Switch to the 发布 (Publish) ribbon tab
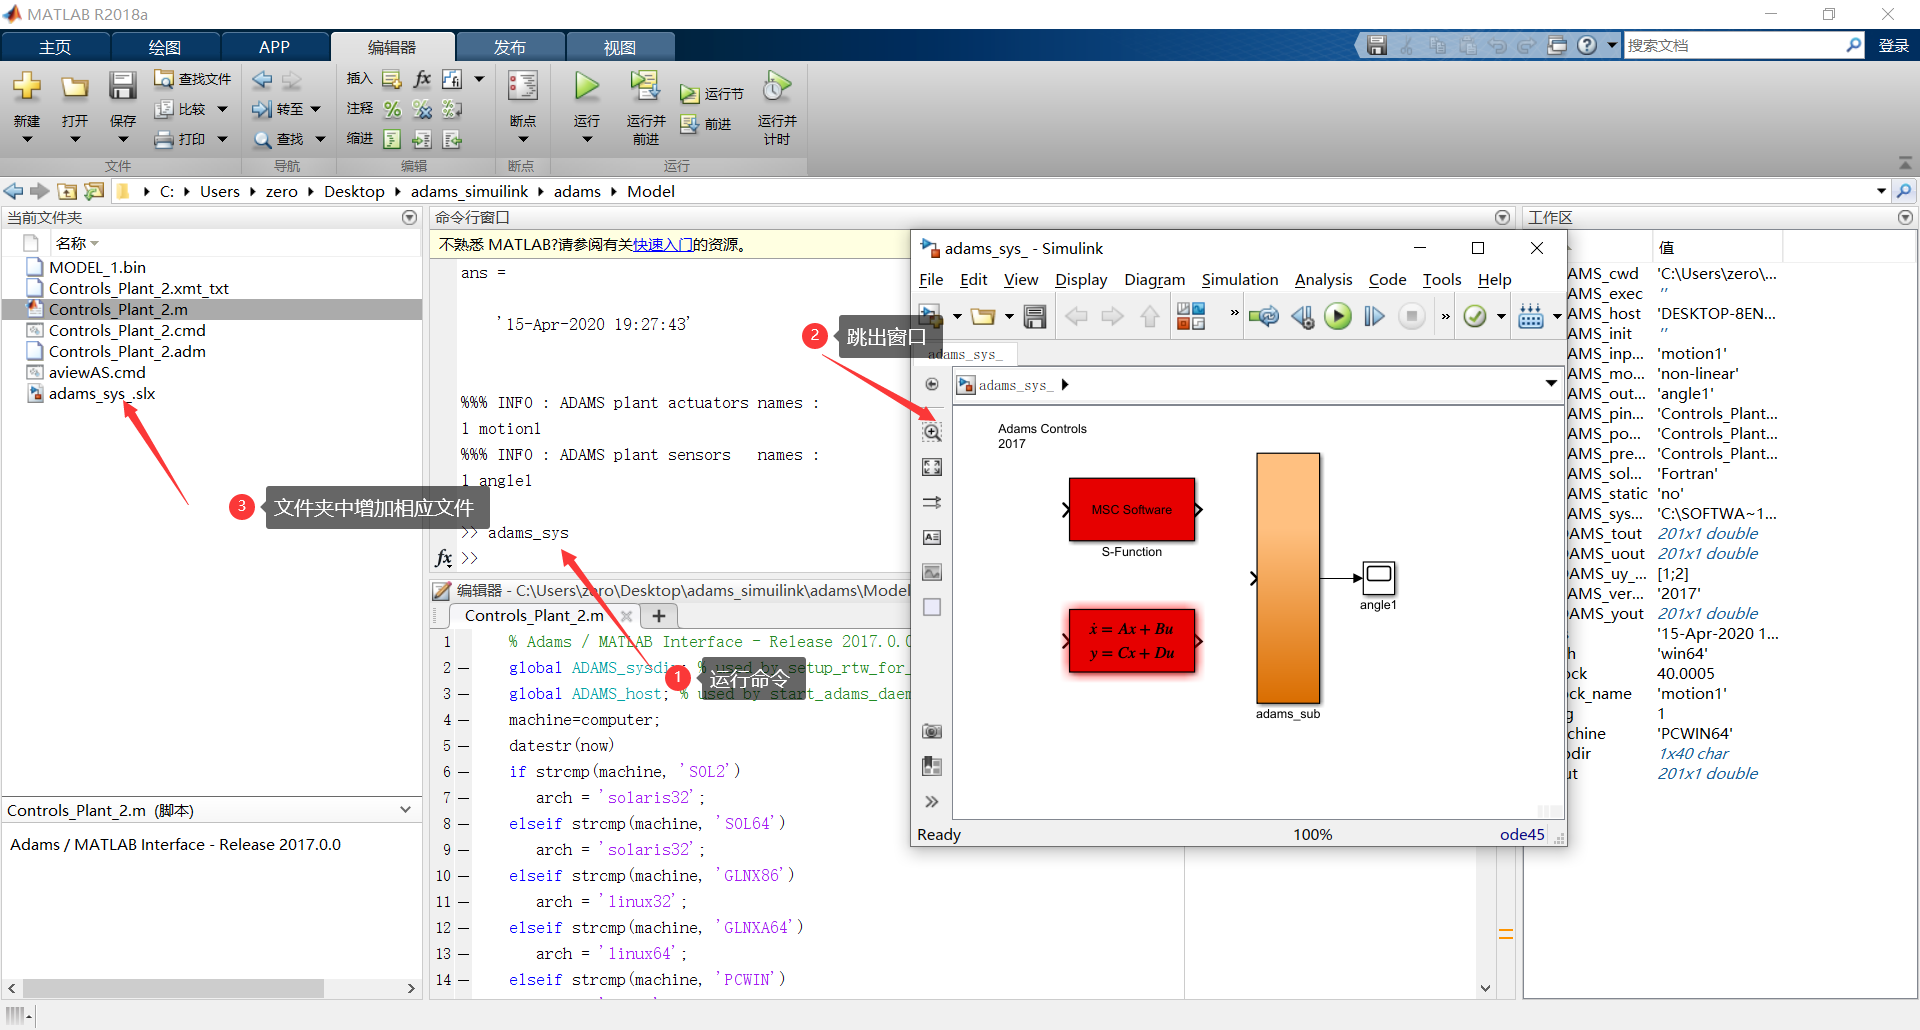 click(511, 46)
